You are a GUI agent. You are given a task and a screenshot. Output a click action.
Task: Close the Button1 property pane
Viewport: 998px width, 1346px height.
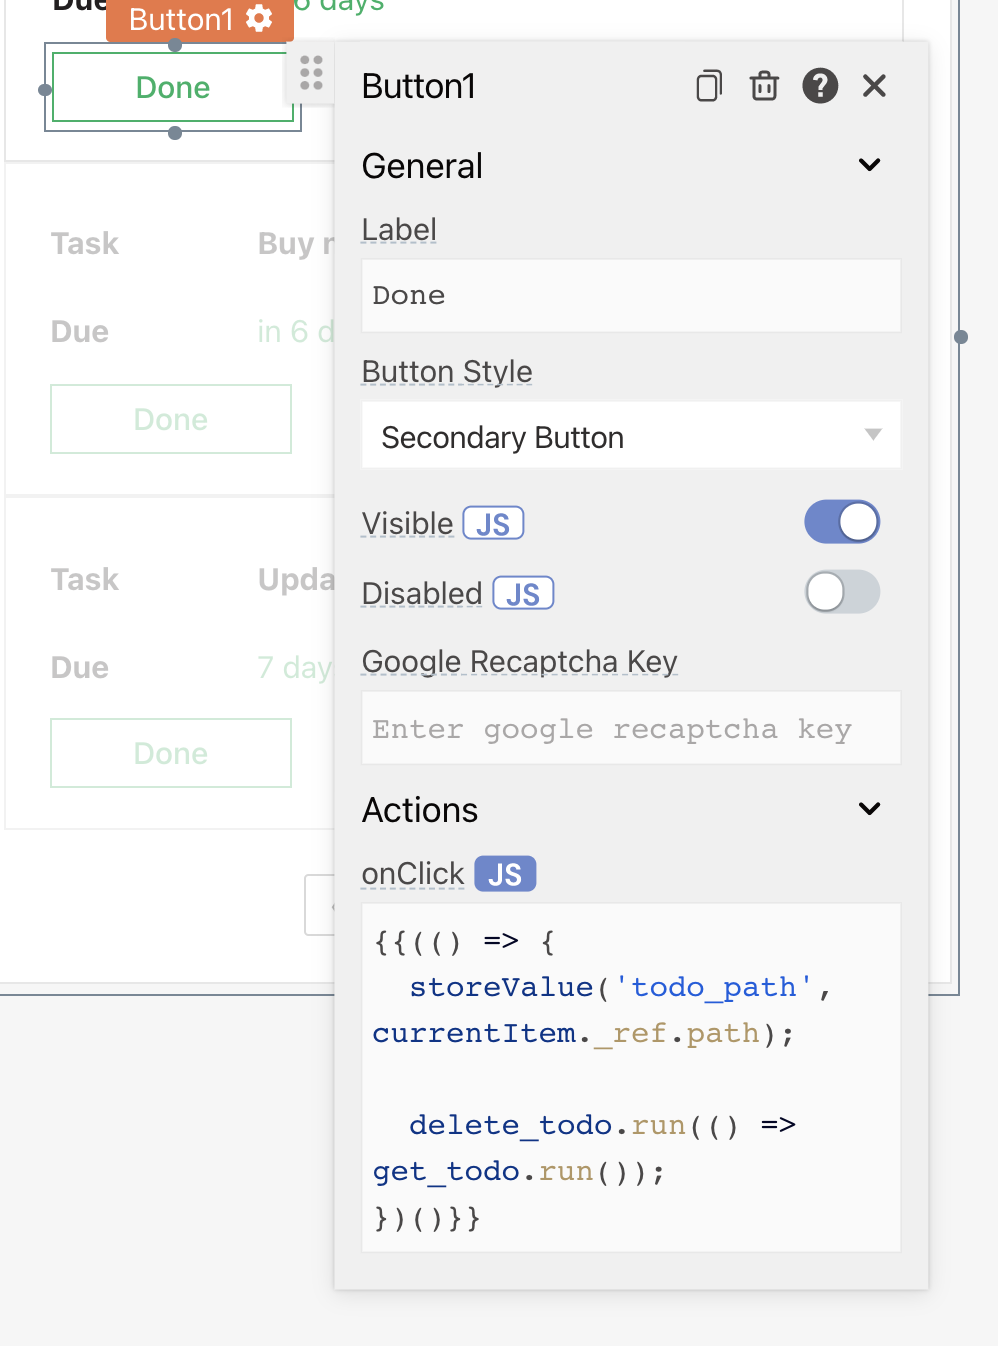(x=874, y=86)
